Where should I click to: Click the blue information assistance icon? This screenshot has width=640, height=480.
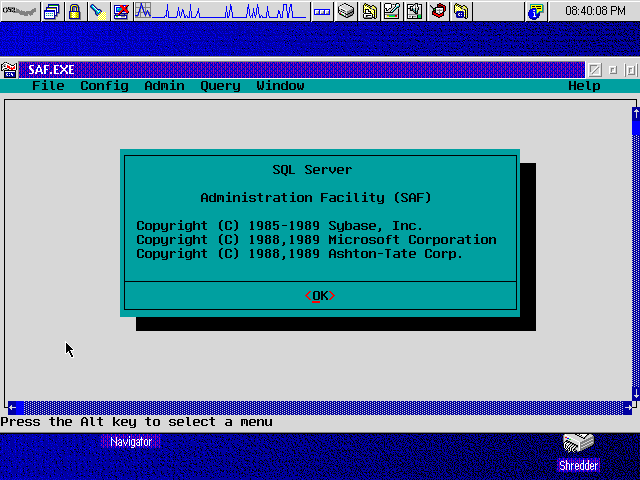[x=535, y=11]
